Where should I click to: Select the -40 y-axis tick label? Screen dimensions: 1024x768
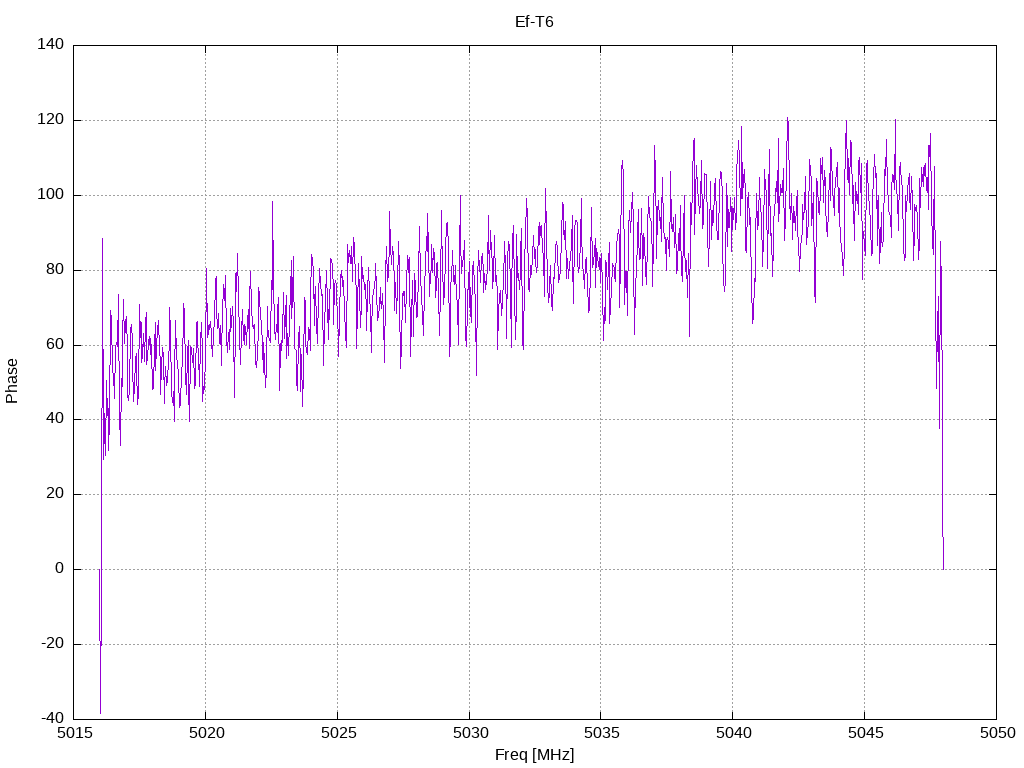[x=53, y=719]
